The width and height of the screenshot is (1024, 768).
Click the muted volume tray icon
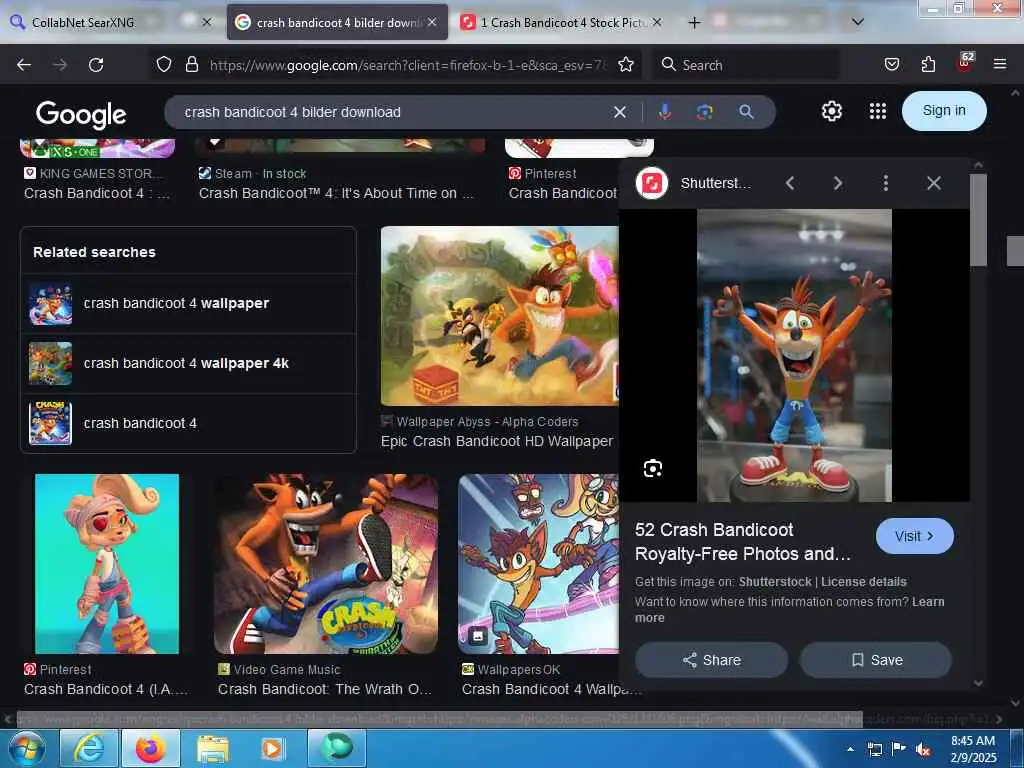923,749
